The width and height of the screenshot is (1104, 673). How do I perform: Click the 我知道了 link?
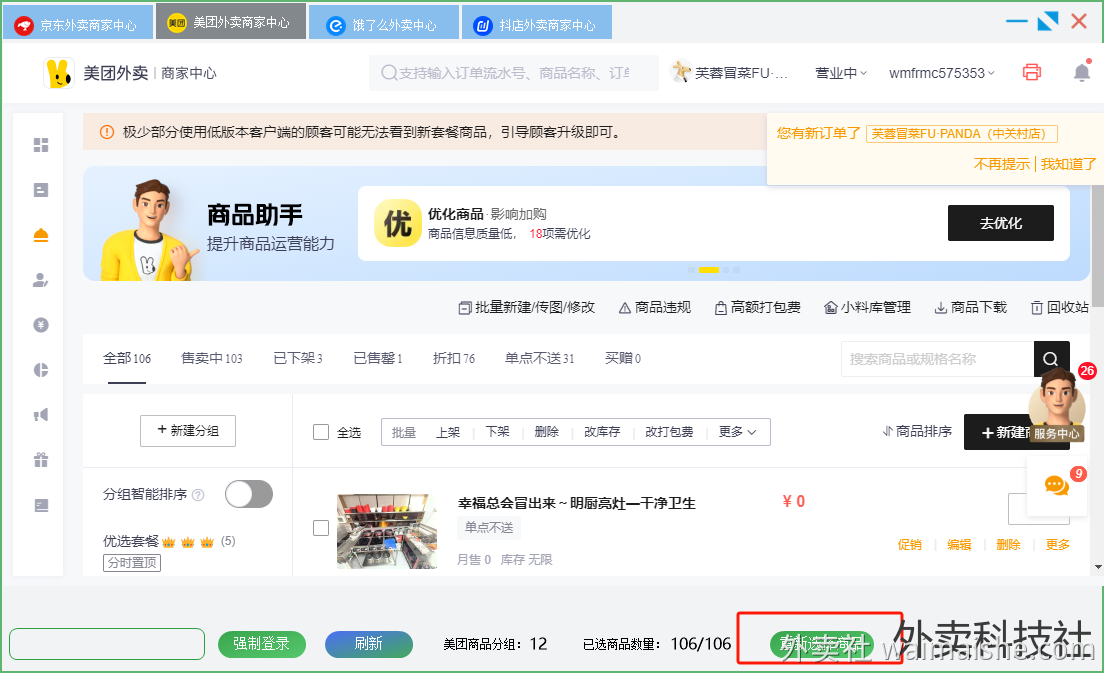pos(1068,164)
